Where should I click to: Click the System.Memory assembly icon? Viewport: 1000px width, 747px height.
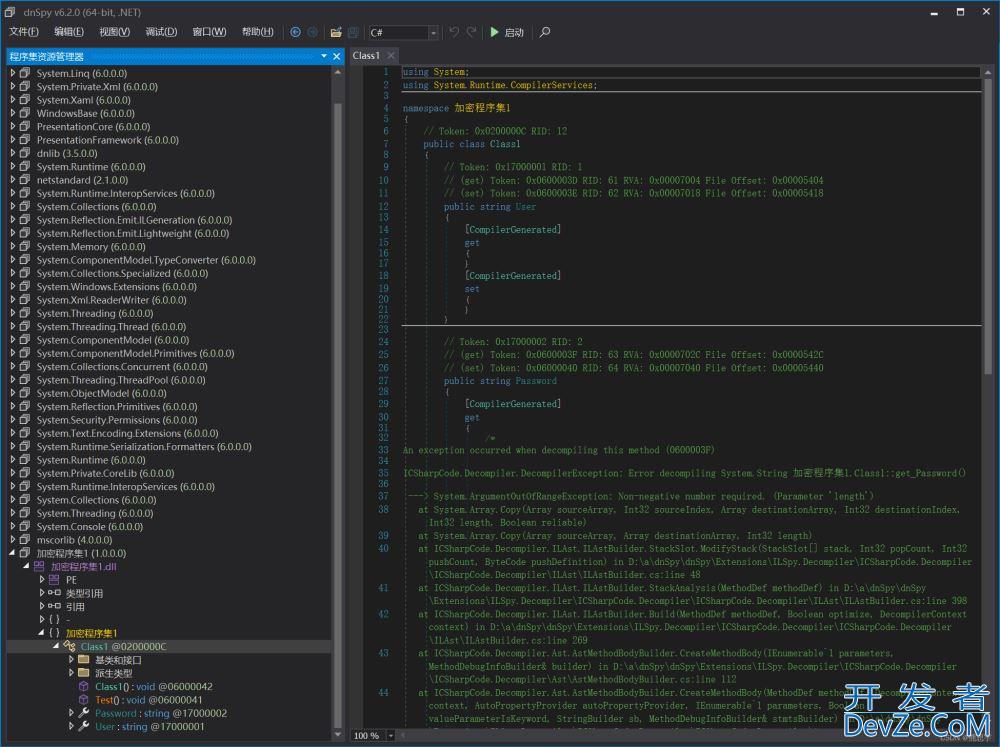(25, 246)
